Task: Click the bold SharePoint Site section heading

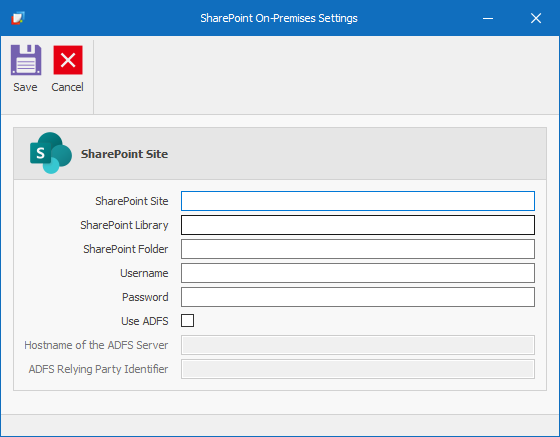Action: [x=124, y=154]
